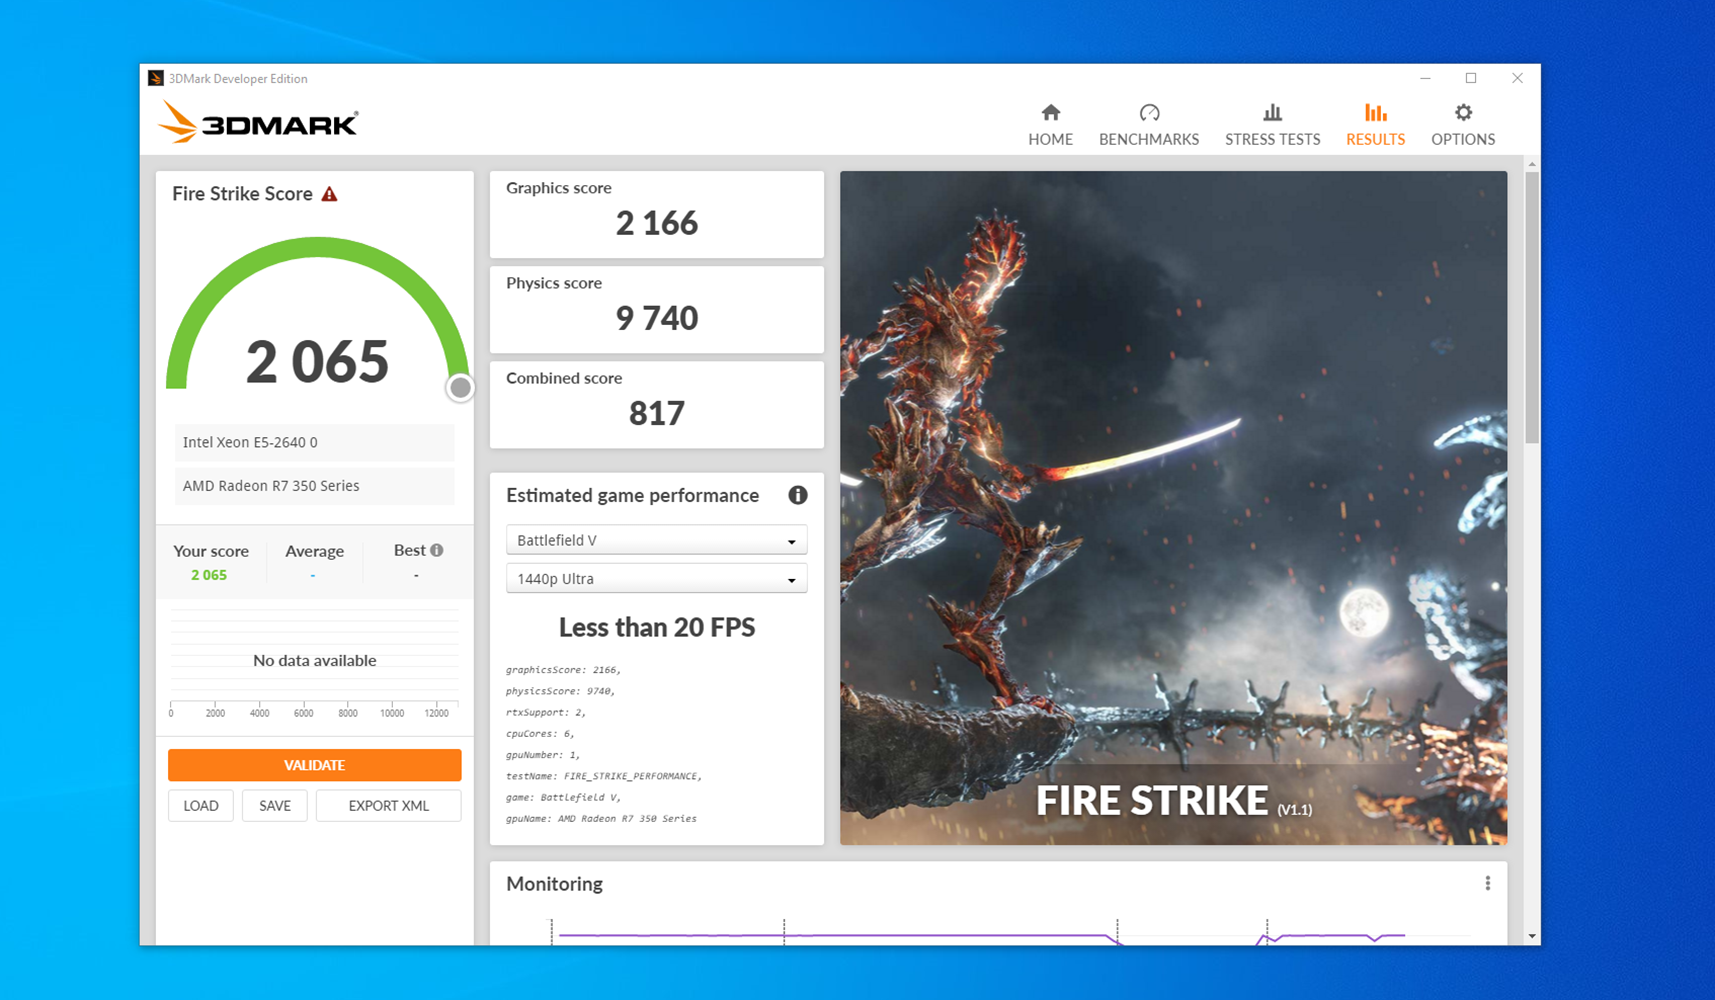The height and width of the screenshot is (1000, 1715).
Task: Expand the 1440p Ultra resolution dropdown
Action: pos(656,579)
